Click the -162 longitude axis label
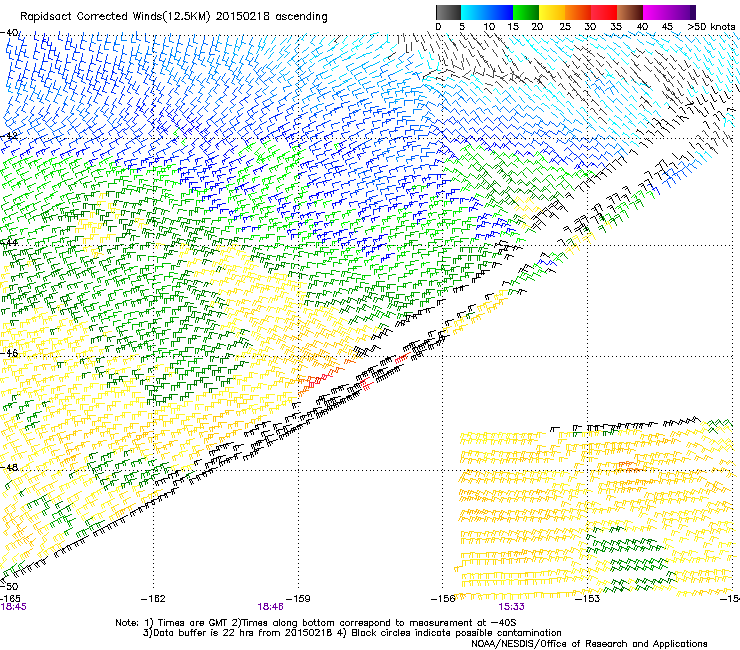The image size is (740, 650). (x=153, y=599)
